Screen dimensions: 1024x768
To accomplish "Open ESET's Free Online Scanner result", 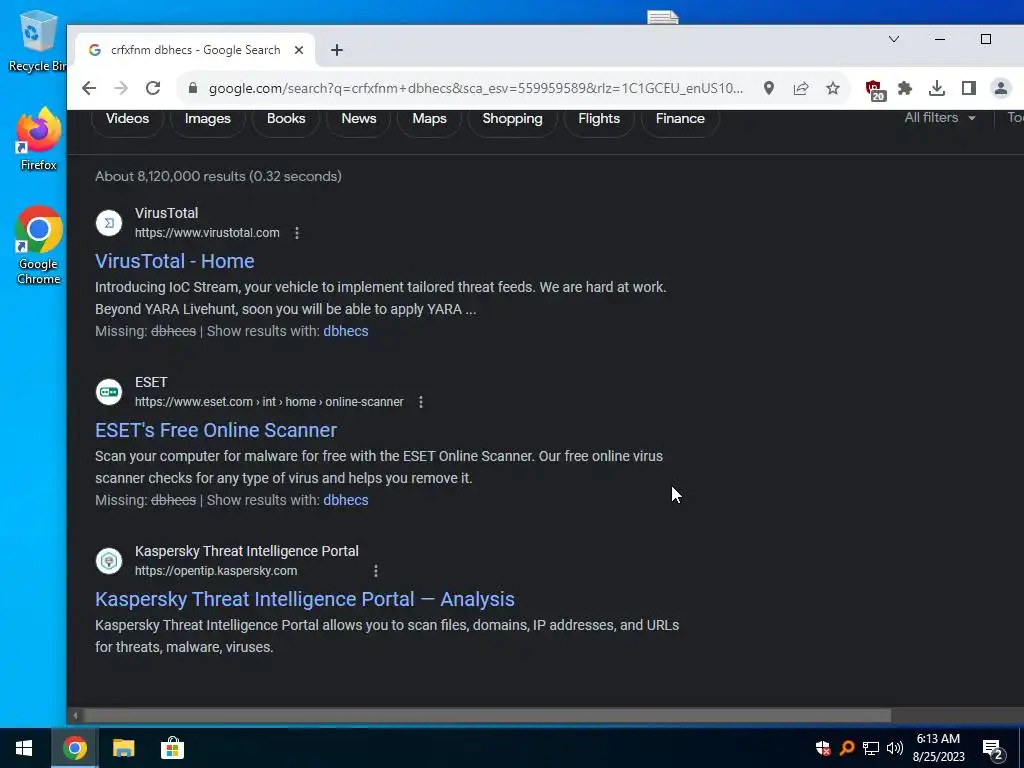I will coord(216,430).
